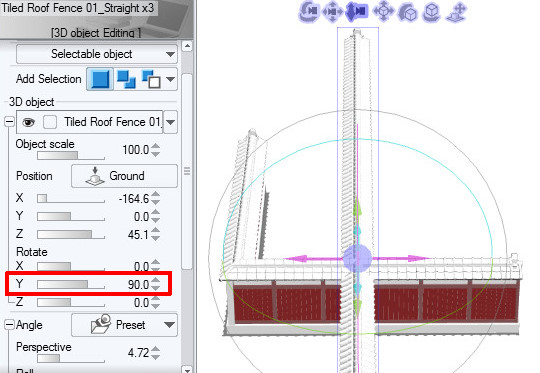Select the spin object horizontally icon
Screen dimensions: 540x373
[432, 12]
